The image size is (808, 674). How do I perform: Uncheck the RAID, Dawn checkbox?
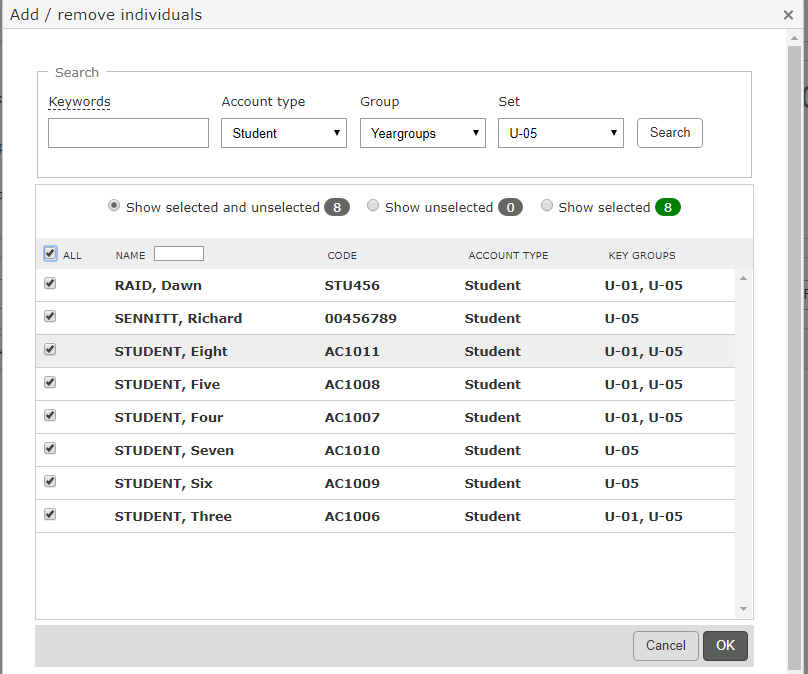point(51,284)
